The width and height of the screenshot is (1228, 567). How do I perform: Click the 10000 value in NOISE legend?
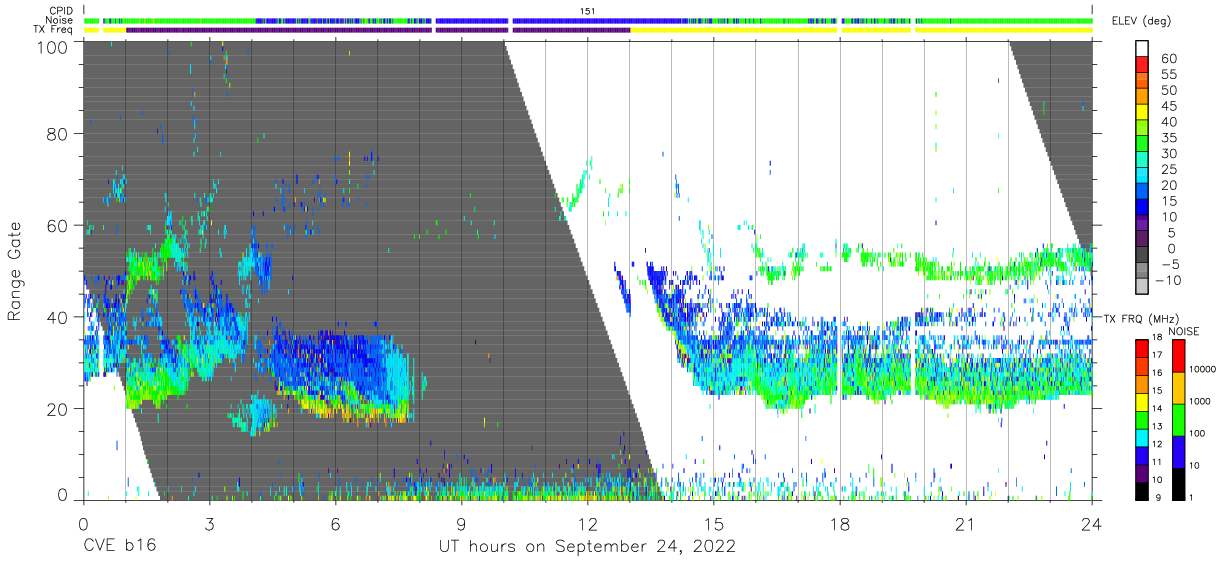[1205, 369]
